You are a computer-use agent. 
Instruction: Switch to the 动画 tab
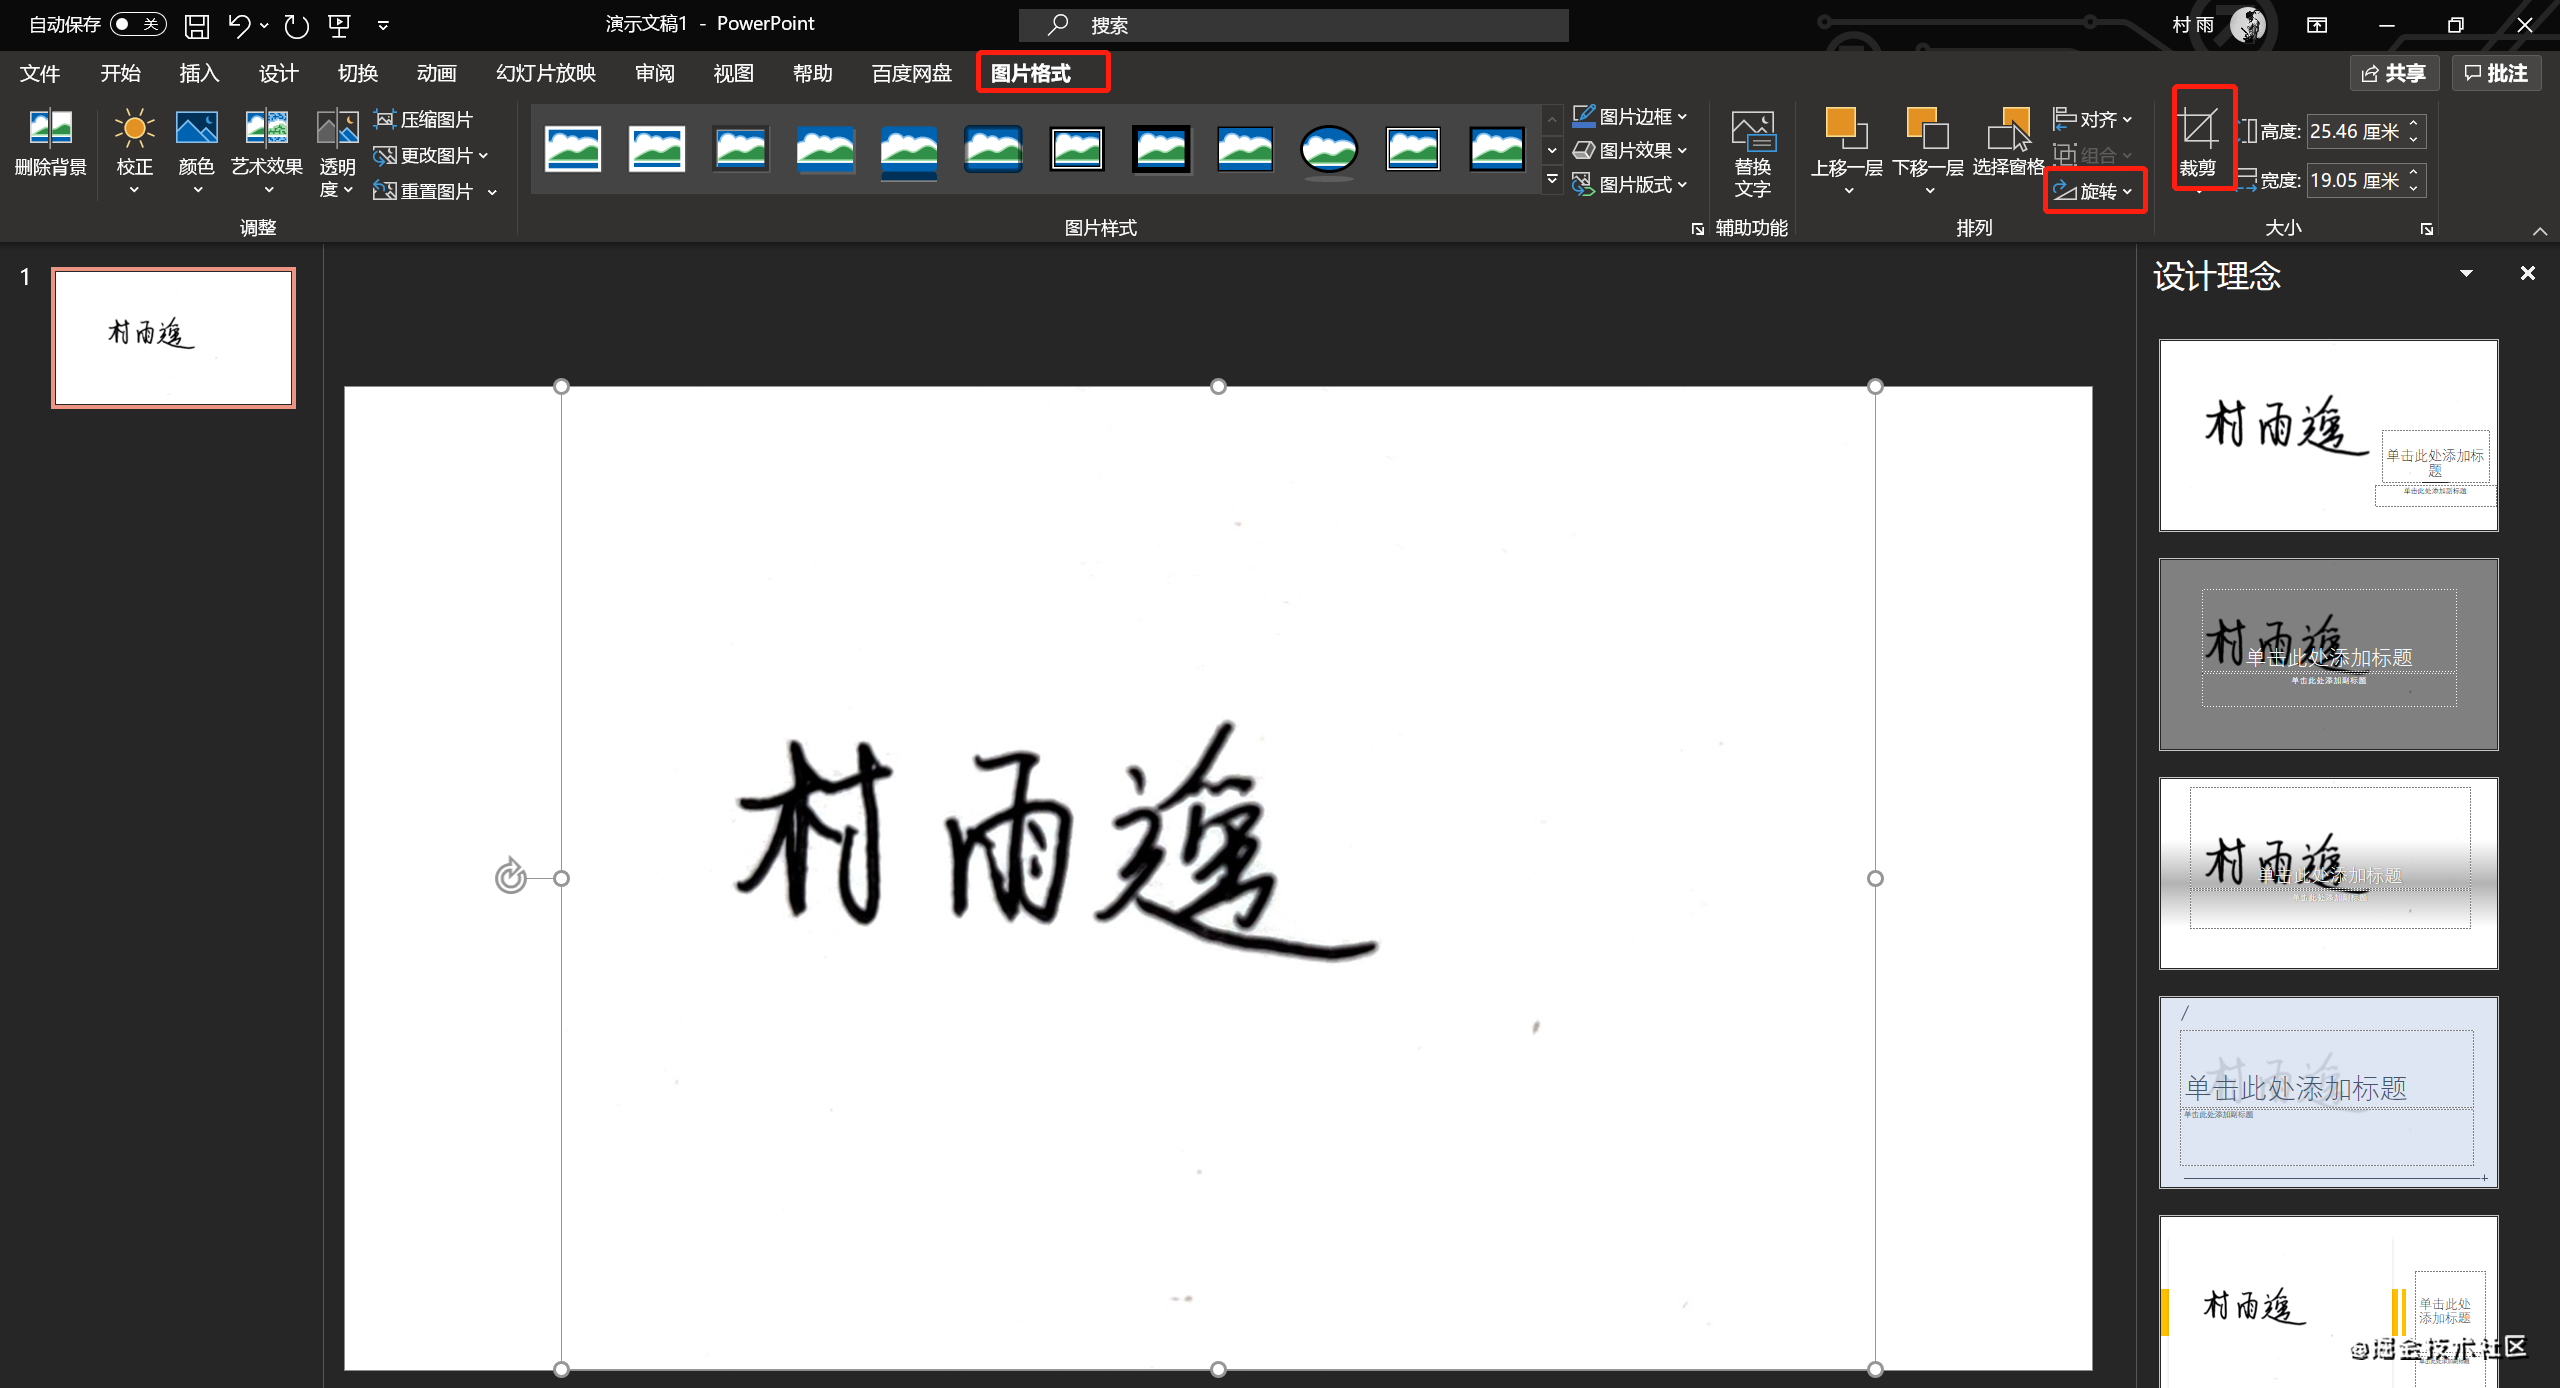(435, 72)
